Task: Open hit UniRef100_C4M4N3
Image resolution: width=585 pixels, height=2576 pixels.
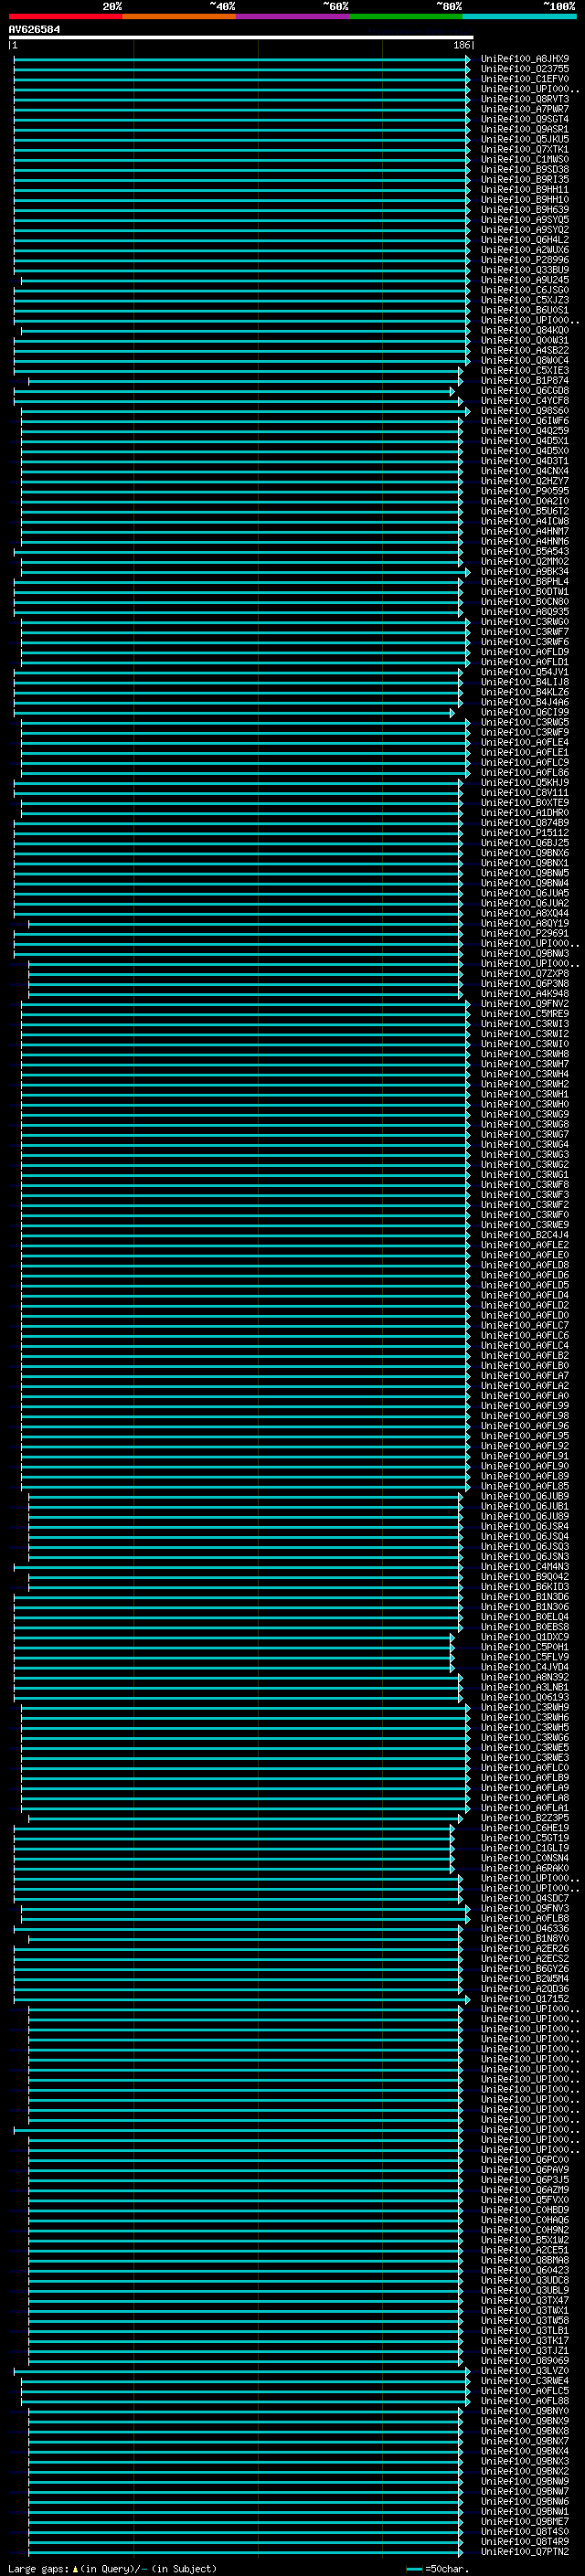Action: point(524,1567)
